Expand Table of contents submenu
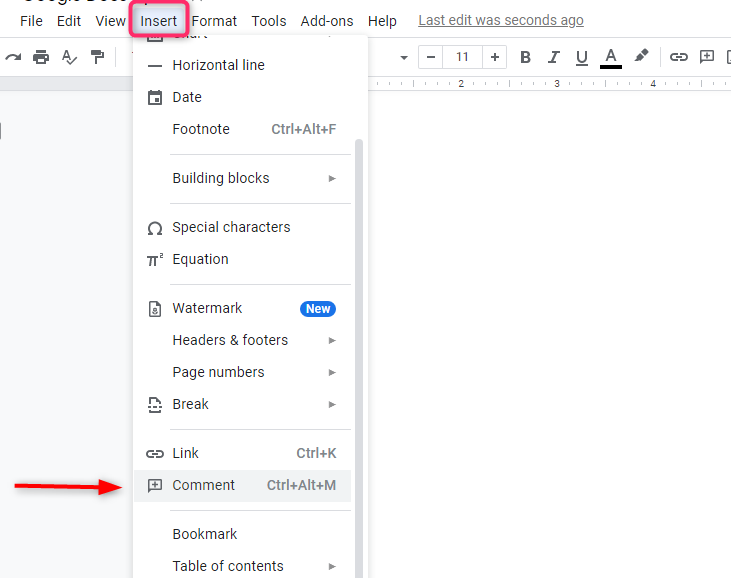Viewport: 731px width, 578px height. [x=242, y=566]
